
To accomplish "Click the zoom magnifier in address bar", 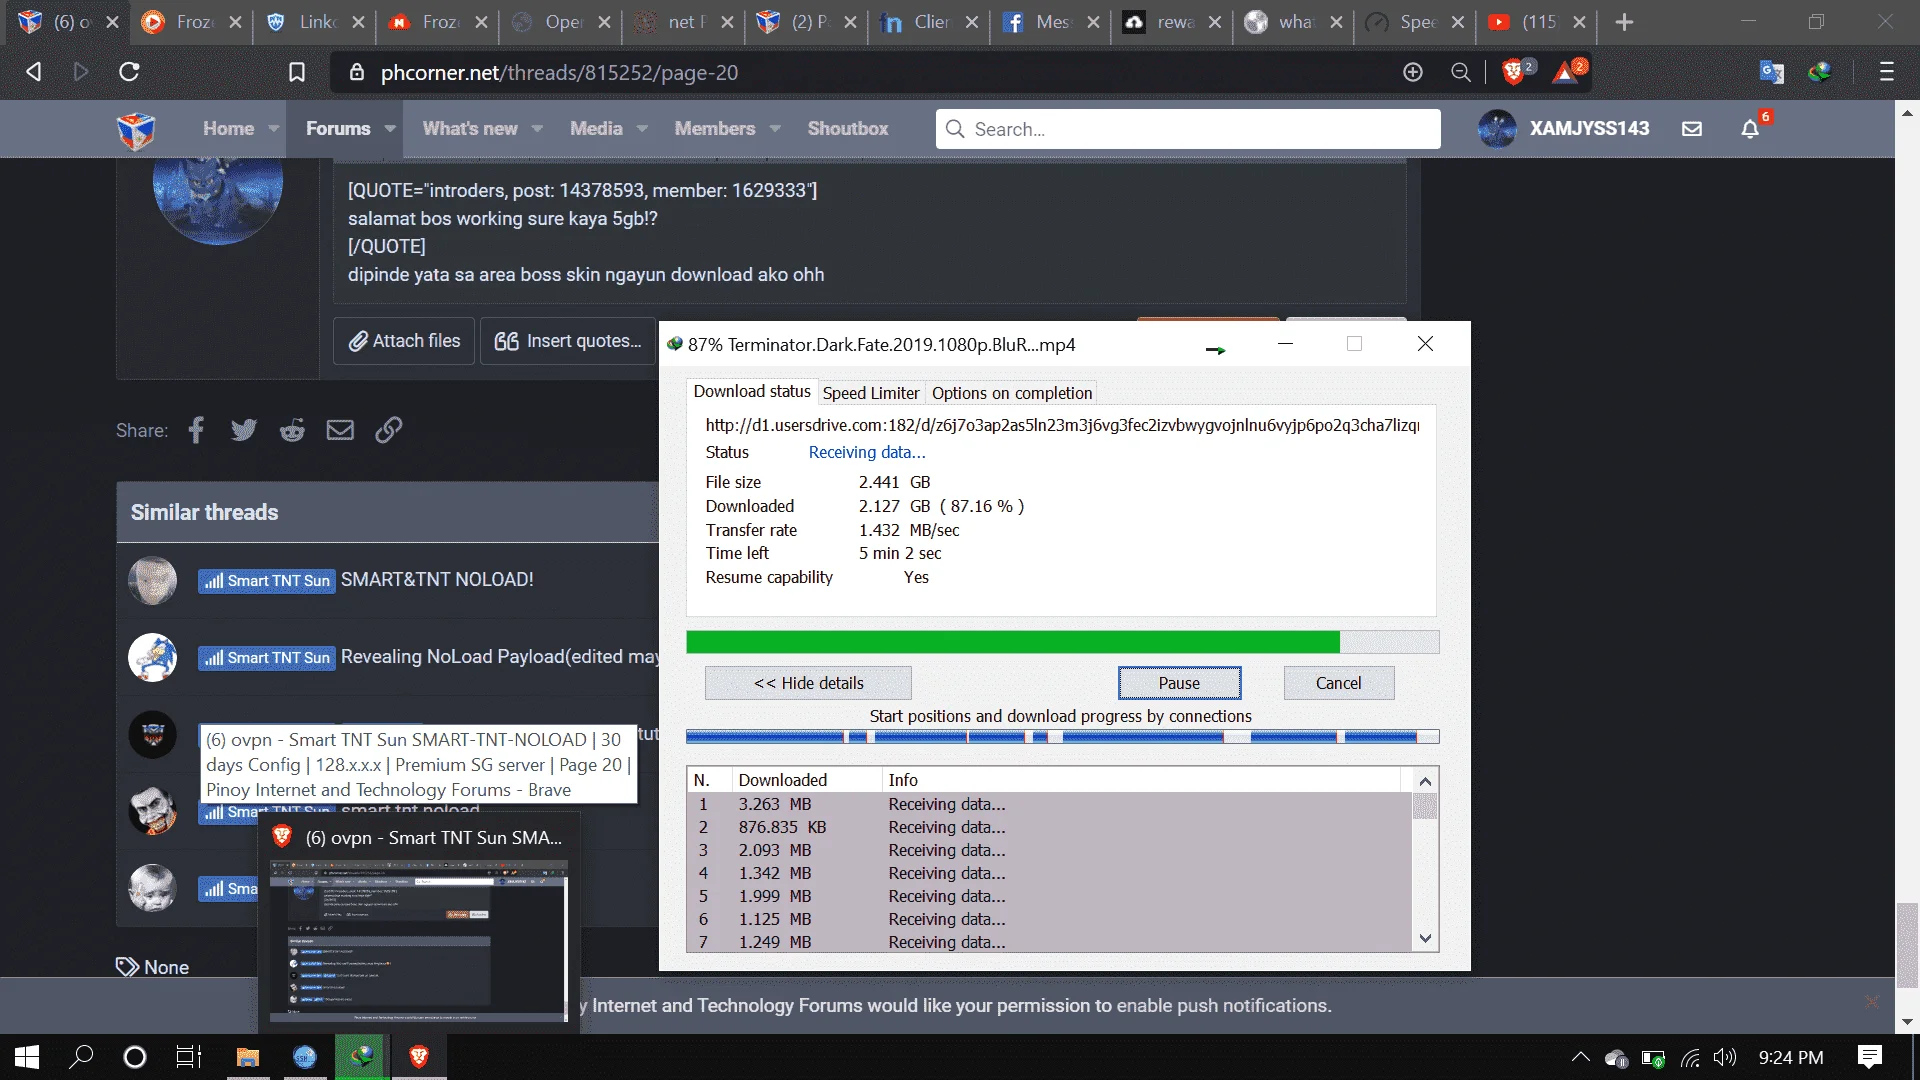I will pyautogui.click(x=1461, y=72).
